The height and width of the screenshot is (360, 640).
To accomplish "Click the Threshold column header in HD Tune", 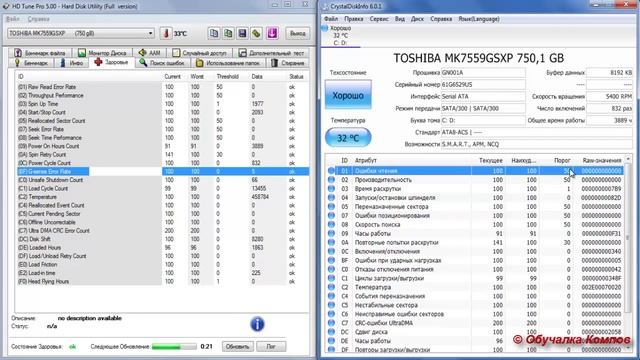I will click(227, 77).
